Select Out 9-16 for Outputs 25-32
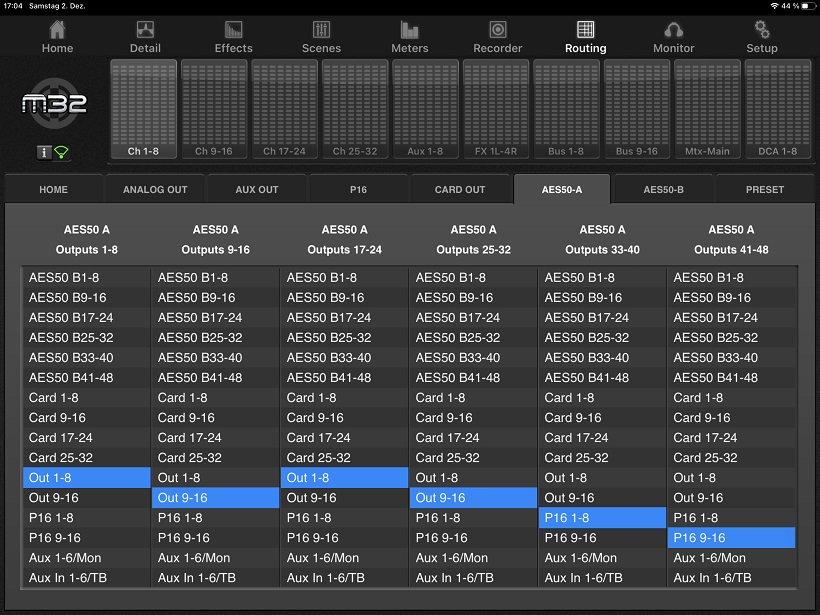The height and width of the screenshot is (615, 820). click(473, 497)
